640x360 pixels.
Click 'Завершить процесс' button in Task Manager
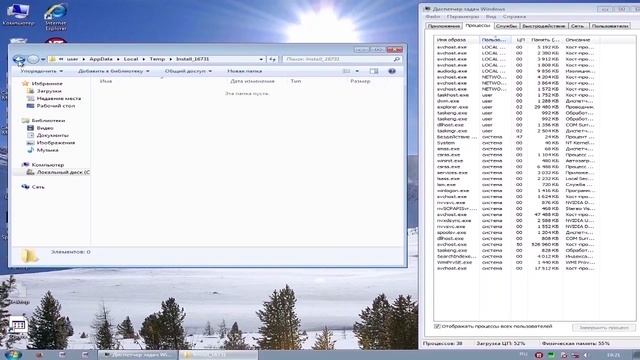[x=604, y=327]
